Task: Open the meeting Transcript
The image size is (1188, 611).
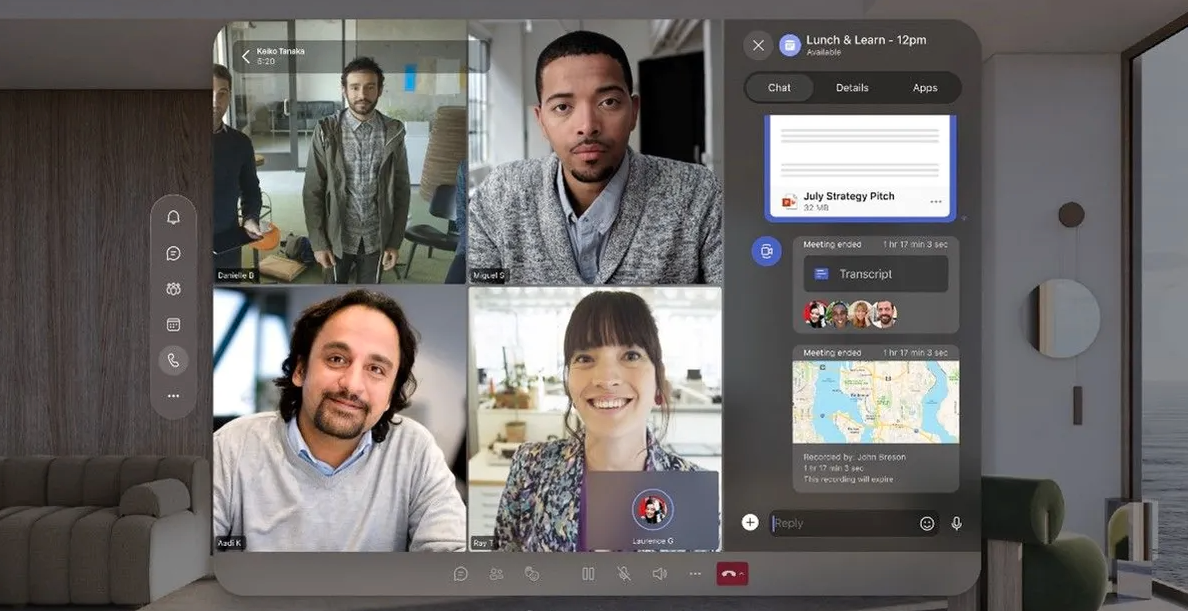Action: point(875,274)
